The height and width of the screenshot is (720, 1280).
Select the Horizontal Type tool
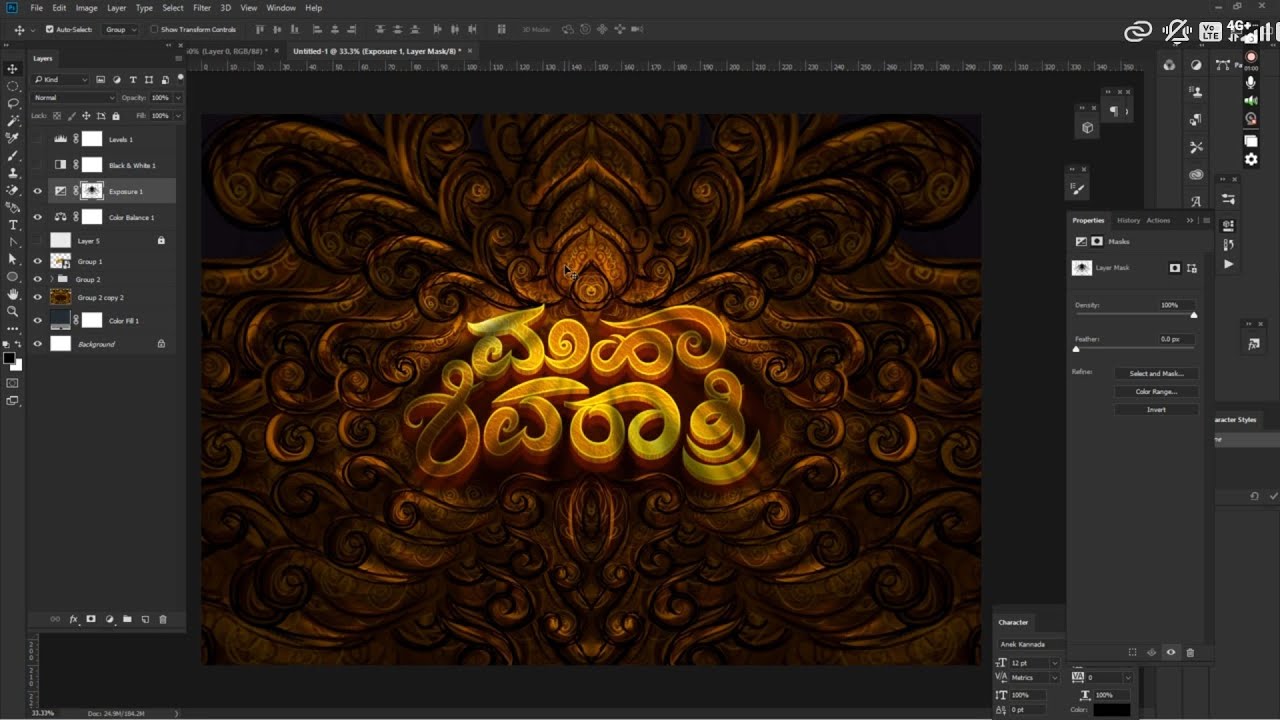[x=13, y=225]
